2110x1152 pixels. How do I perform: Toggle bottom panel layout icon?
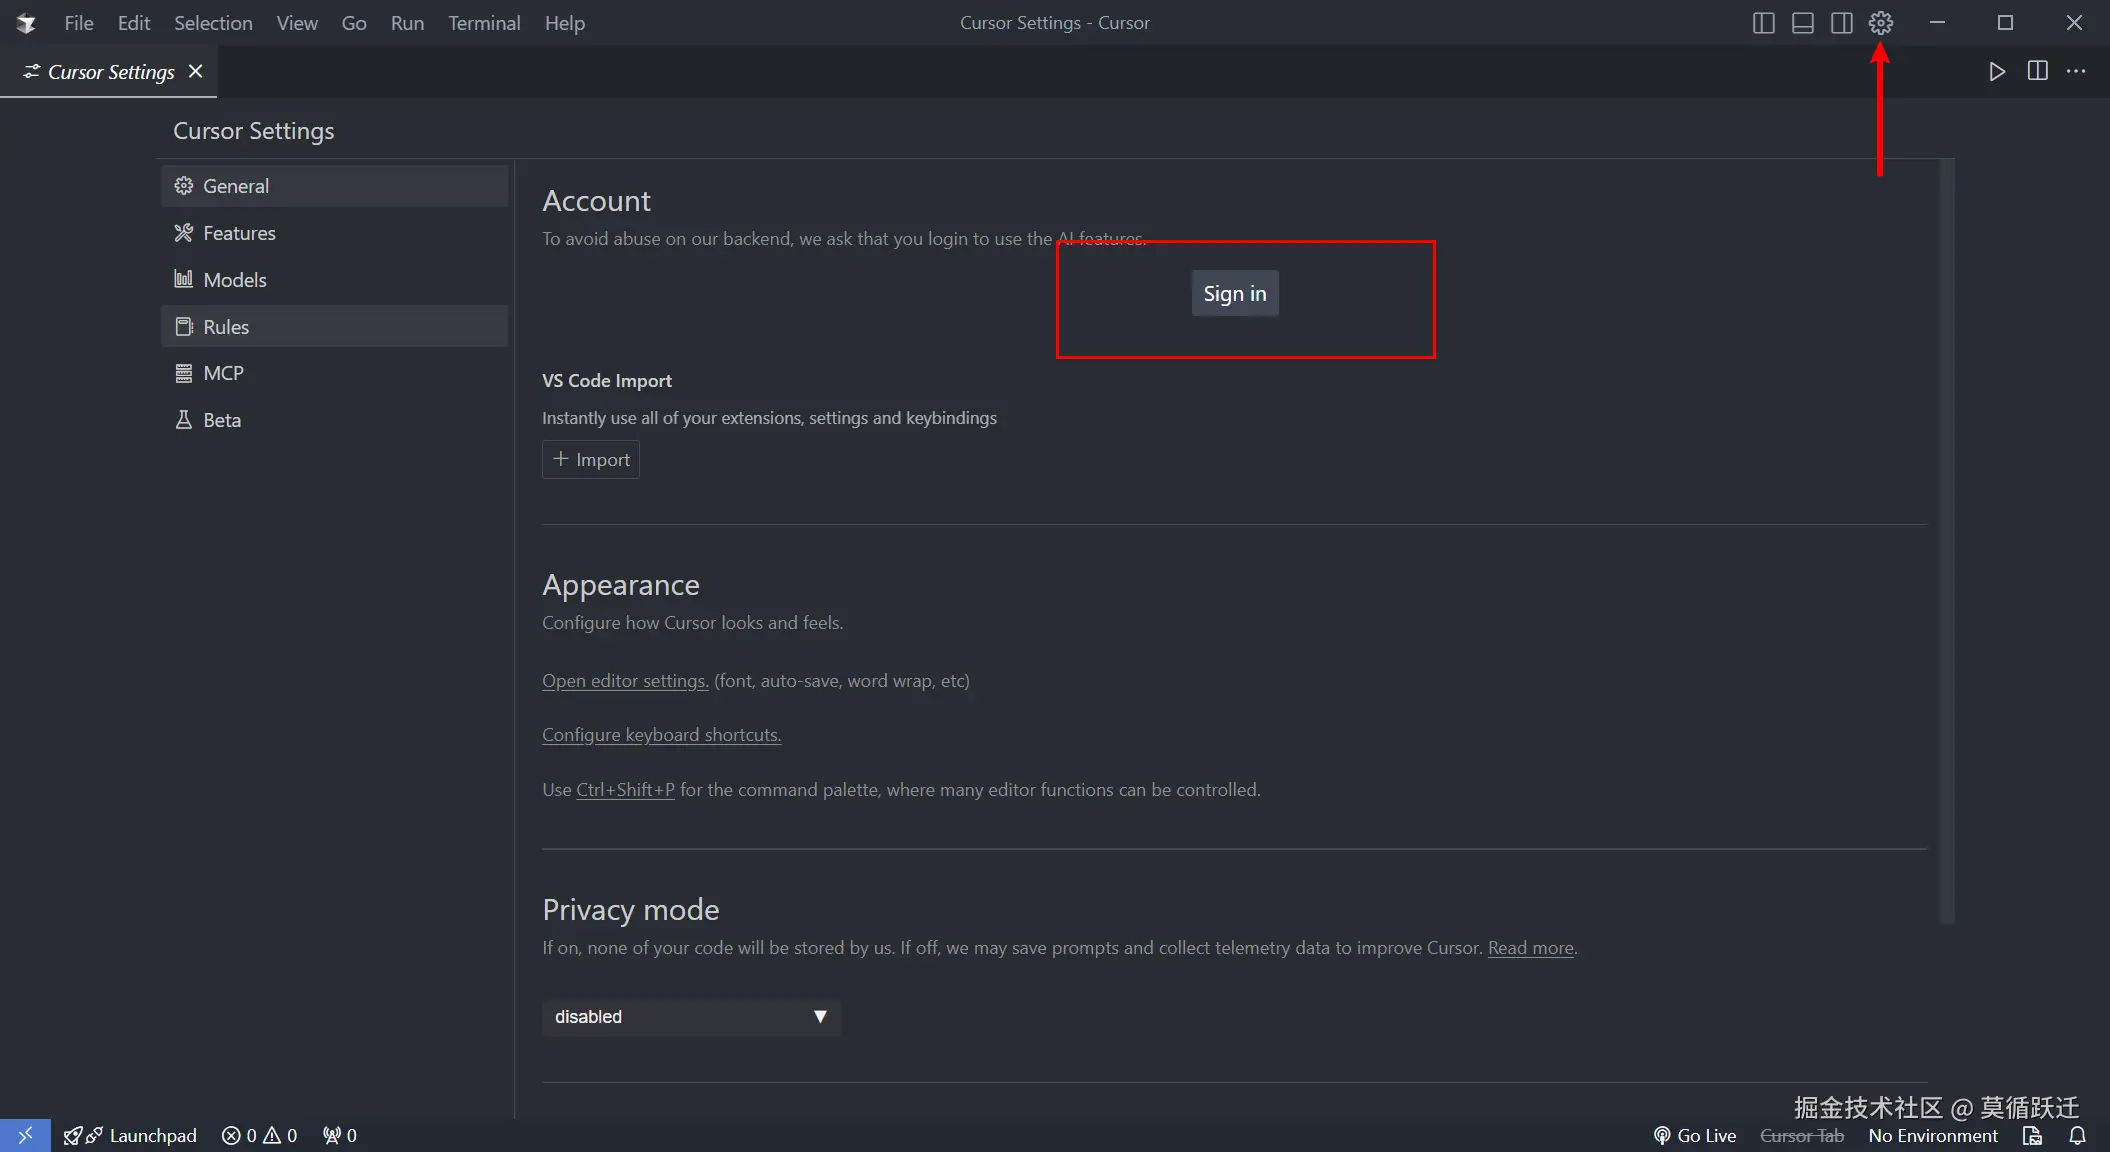(x=1802, y=23)
